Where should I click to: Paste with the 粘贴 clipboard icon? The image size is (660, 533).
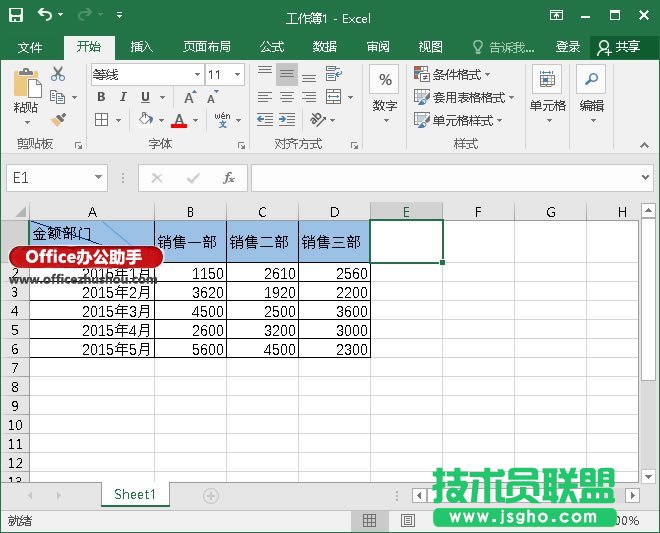click(x=27, y=83)
